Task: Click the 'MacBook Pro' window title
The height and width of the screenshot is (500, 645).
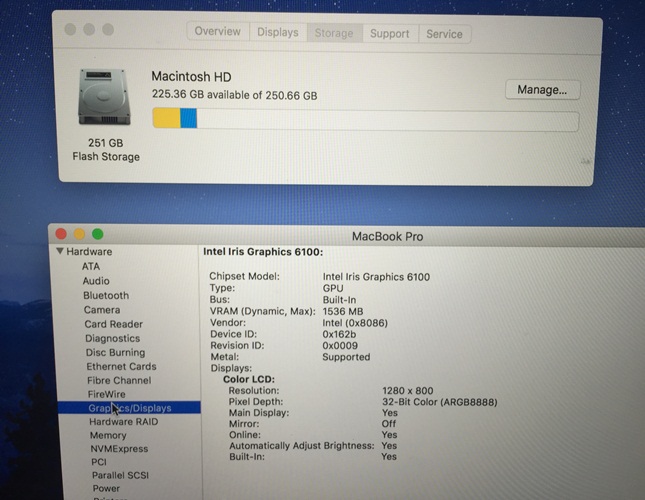Action: pyautogui.click(x=387, y=236)
